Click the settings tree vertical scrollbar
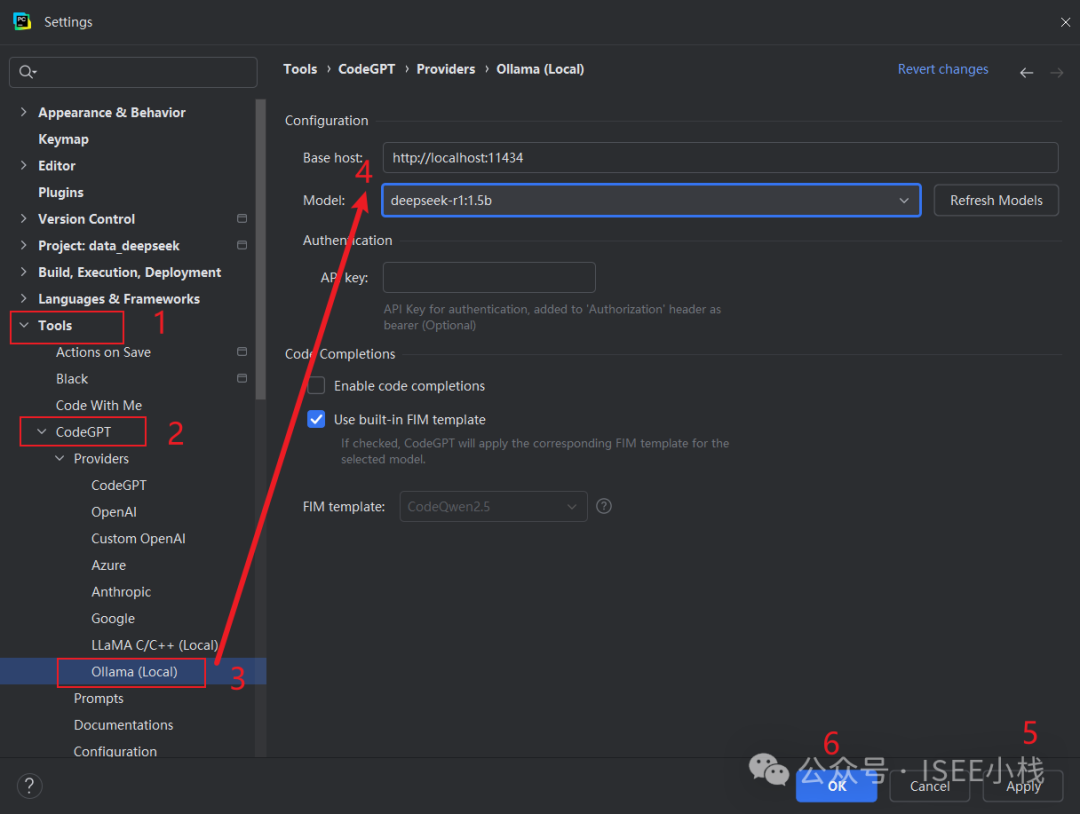 tap(260, 249)
